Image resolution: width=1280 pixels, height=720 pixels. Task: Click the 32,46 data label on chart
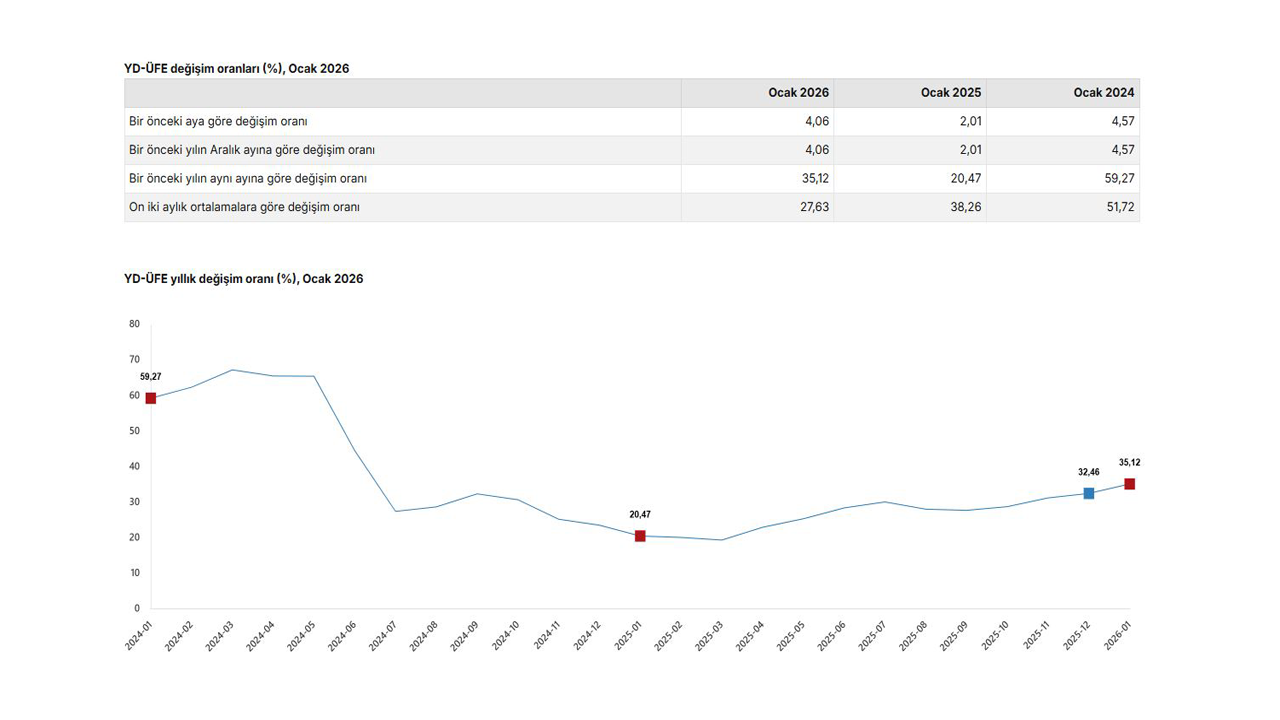coord(1088,472)
